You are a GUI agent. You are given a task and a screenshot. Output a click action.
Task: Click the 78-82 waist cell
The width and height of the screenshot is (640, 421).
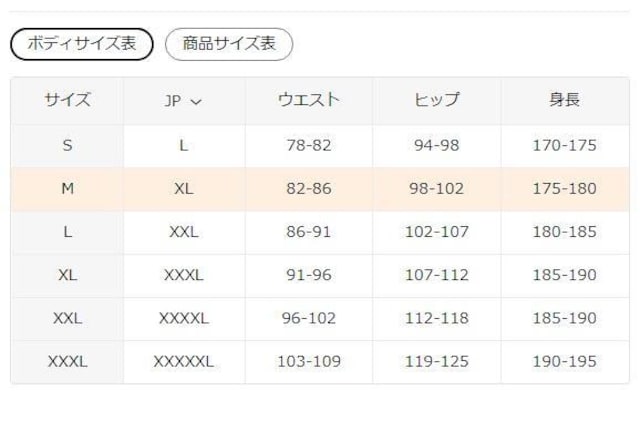(308, 145)
